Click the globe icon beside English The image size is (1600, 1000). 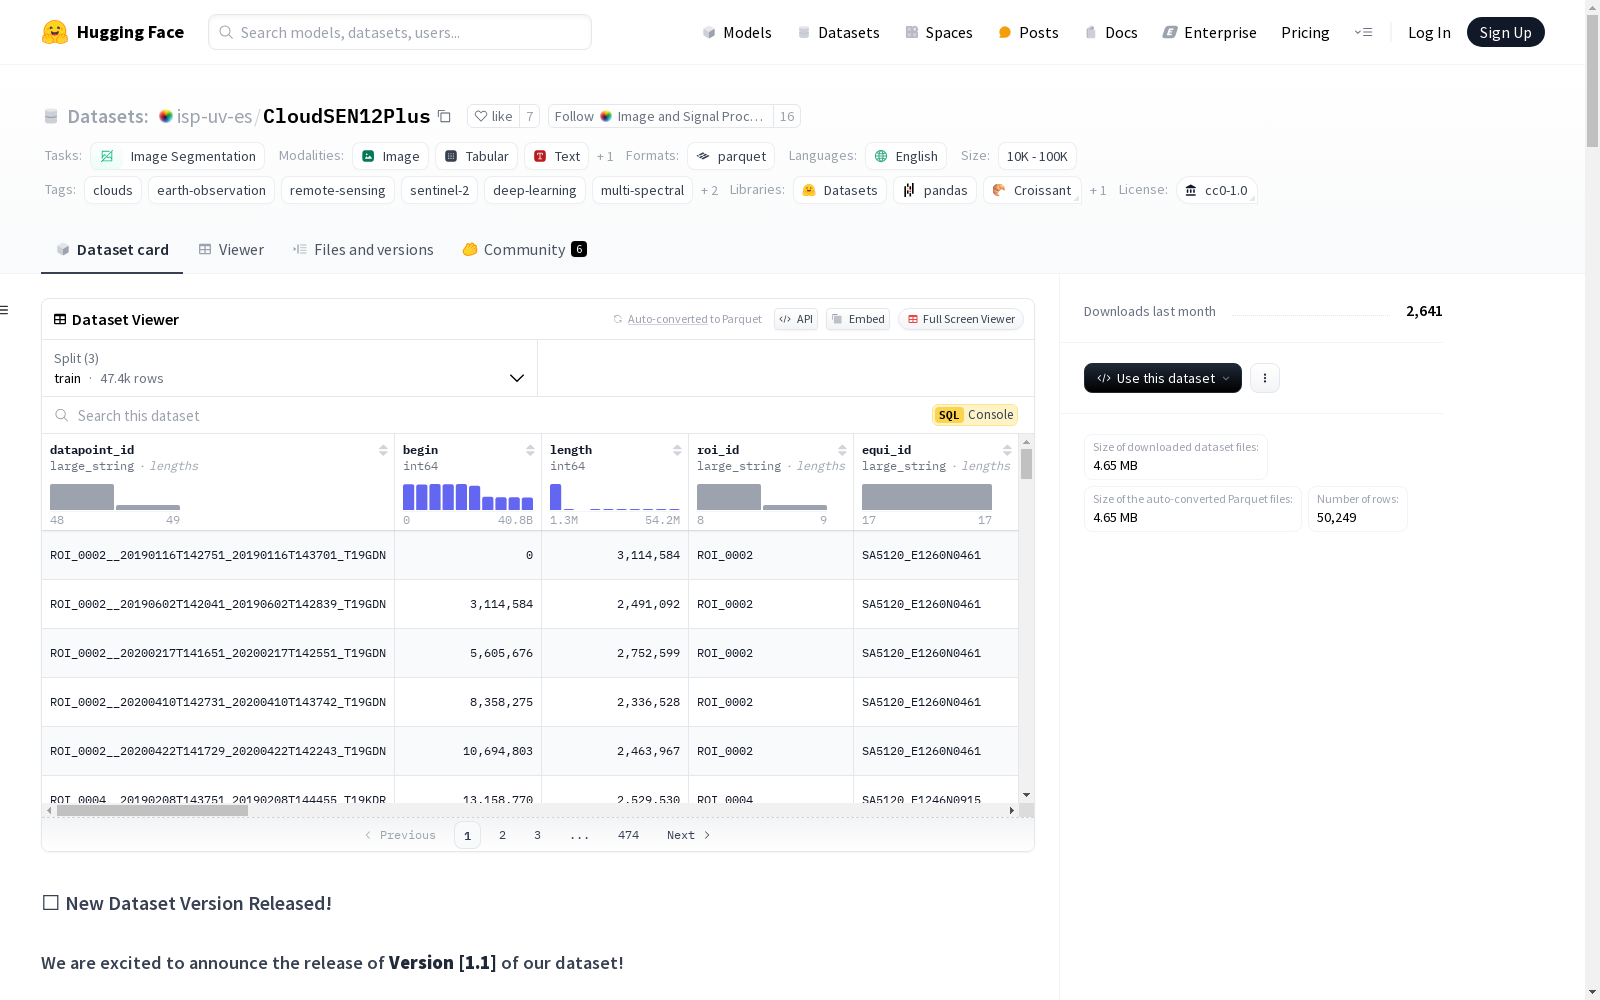[x=881, y=156]
